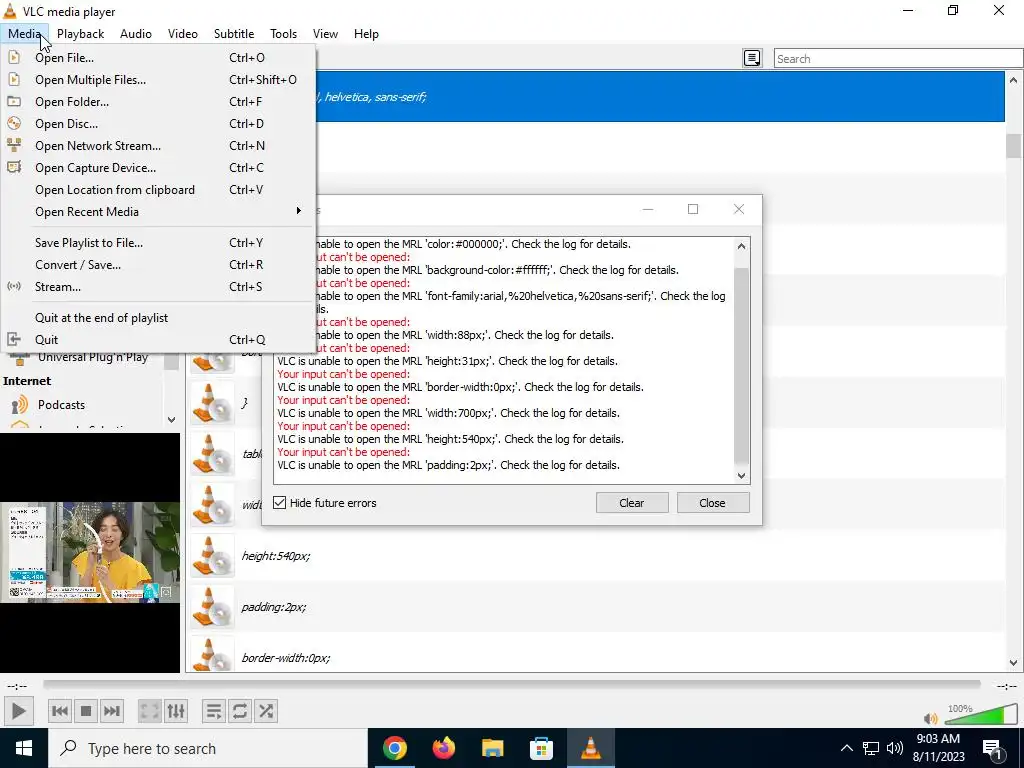The image size is (1024, 768).
Task: Open the Subtitle menu
Action: [x=234, y=34]
